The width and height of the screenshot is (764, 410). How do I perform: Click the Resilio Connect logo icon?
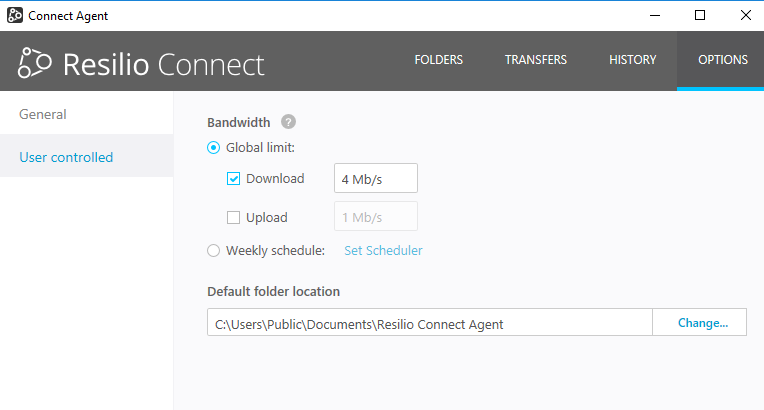[x=36, y=62]
